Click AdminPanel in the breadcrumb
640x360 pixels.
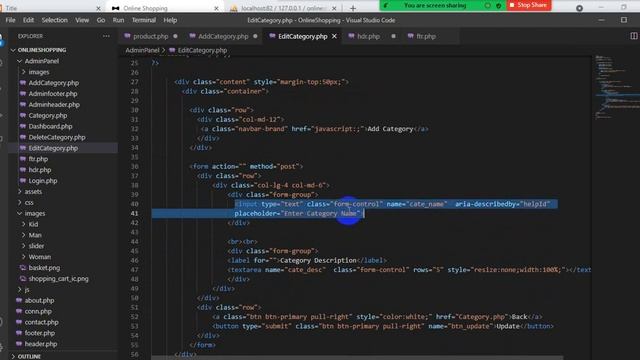[x=142, y=50]
